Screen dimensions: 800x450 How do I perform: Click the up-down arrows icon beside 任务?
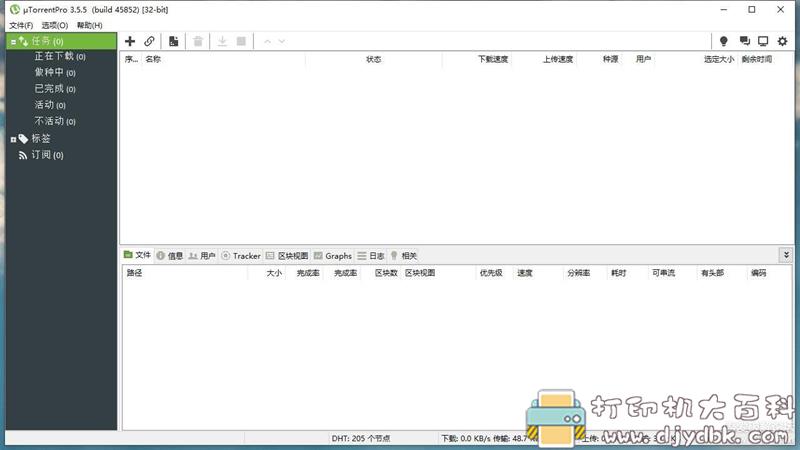[x=23, y=41]
